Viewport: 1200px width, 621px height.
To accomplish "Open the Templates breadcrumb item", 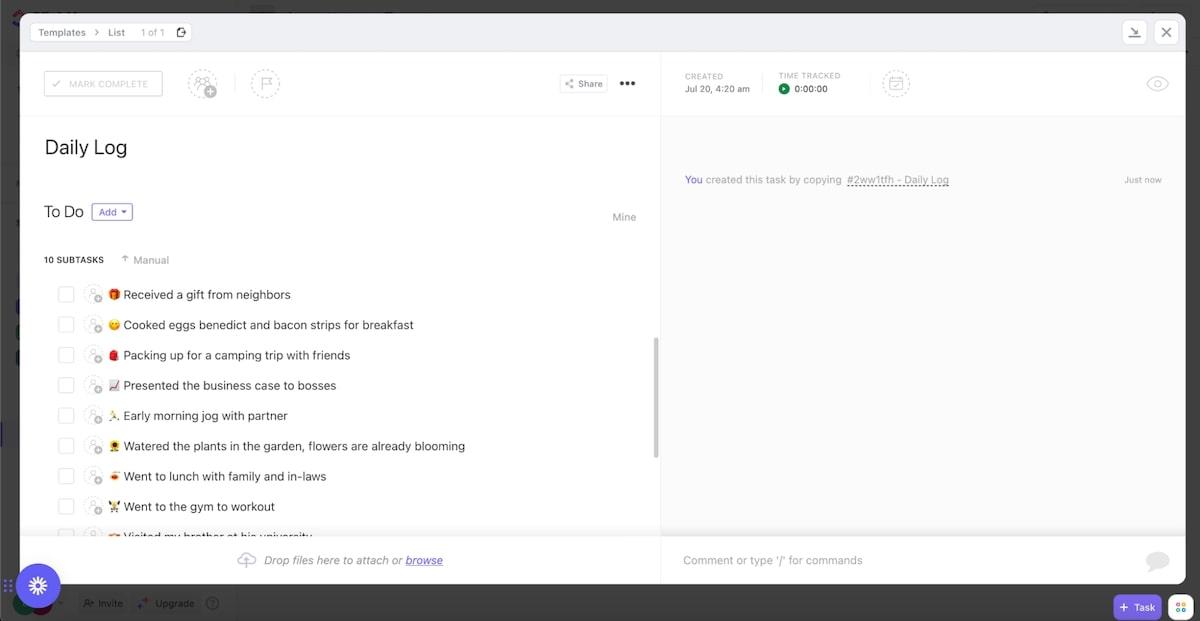I will pyautogui.click(x=62, y=32).
